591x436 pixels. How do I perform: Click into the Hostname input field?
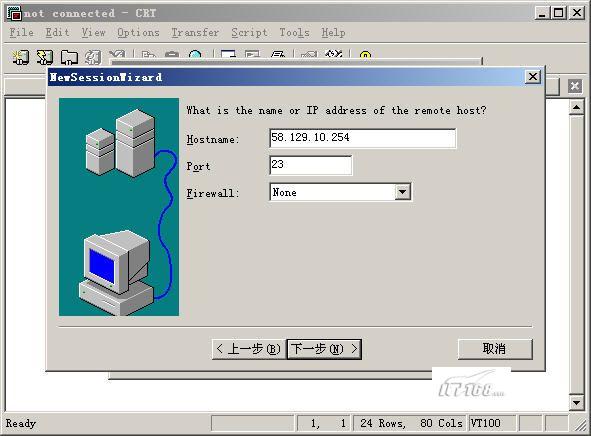point(363,138)
